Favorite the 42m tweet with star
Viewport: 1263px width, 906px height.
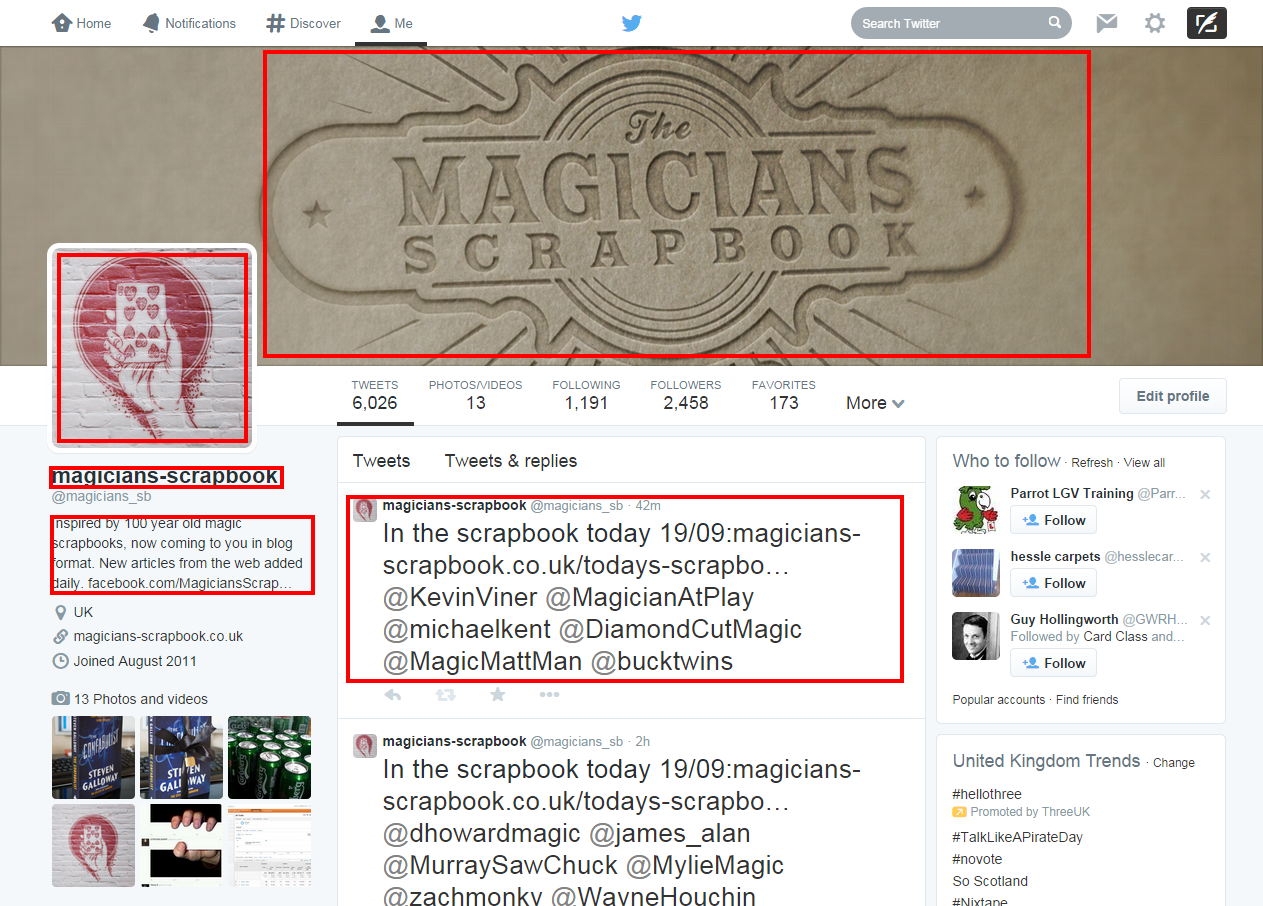(x=498, y=695)
